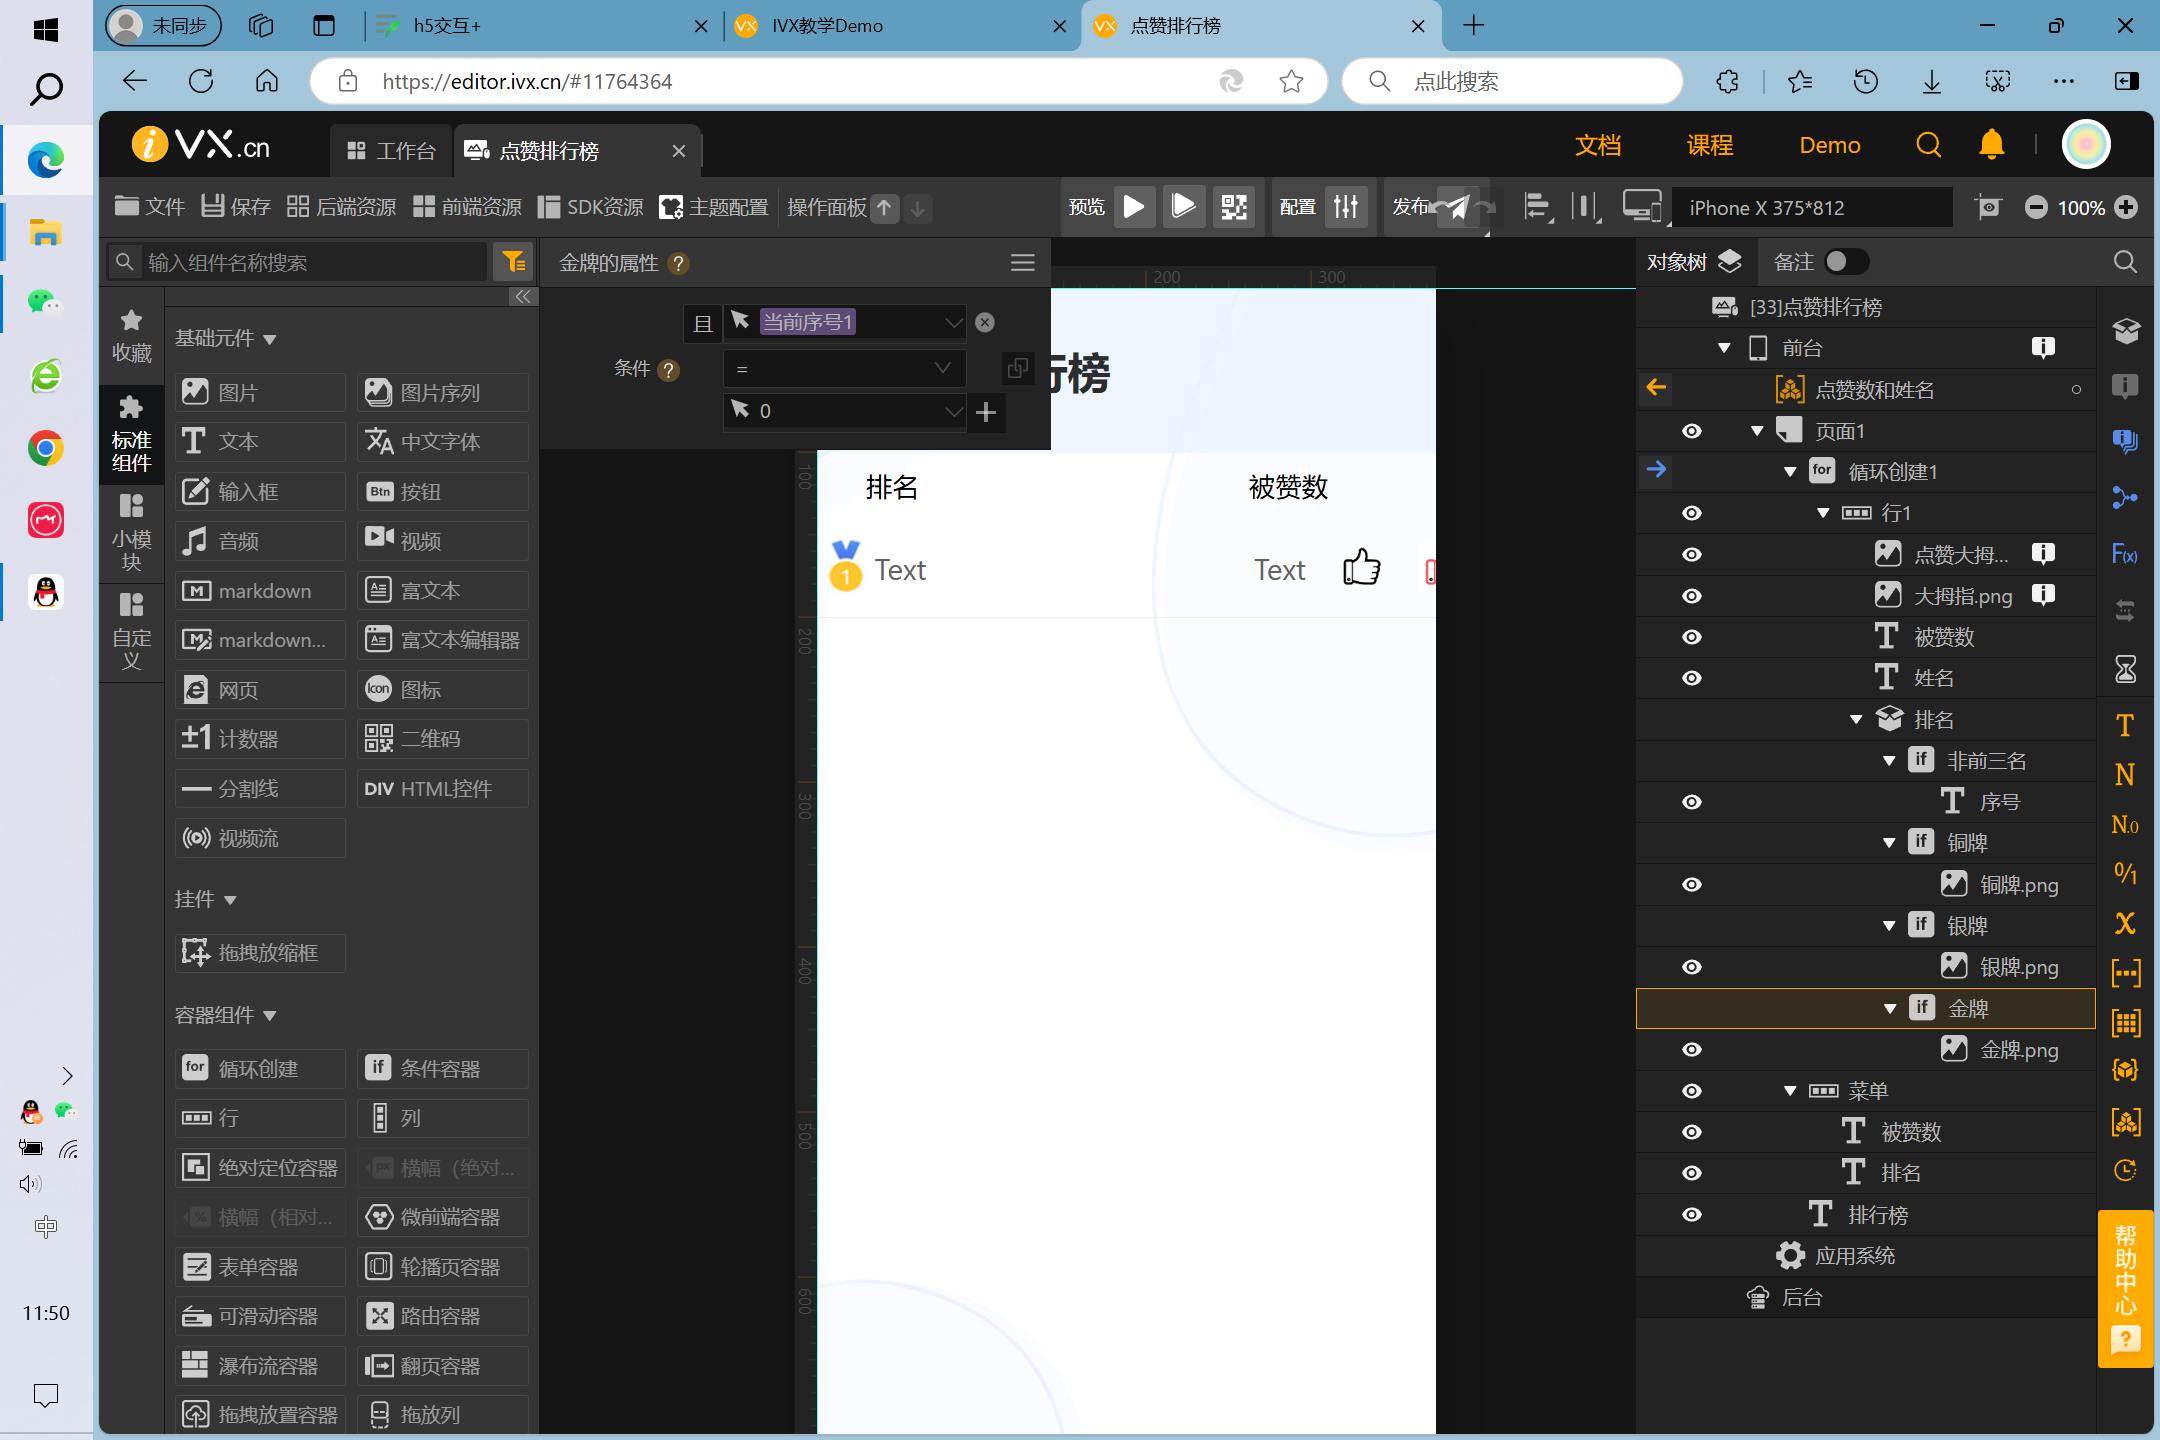Add the 条件容器 if container

(442, 1068)
